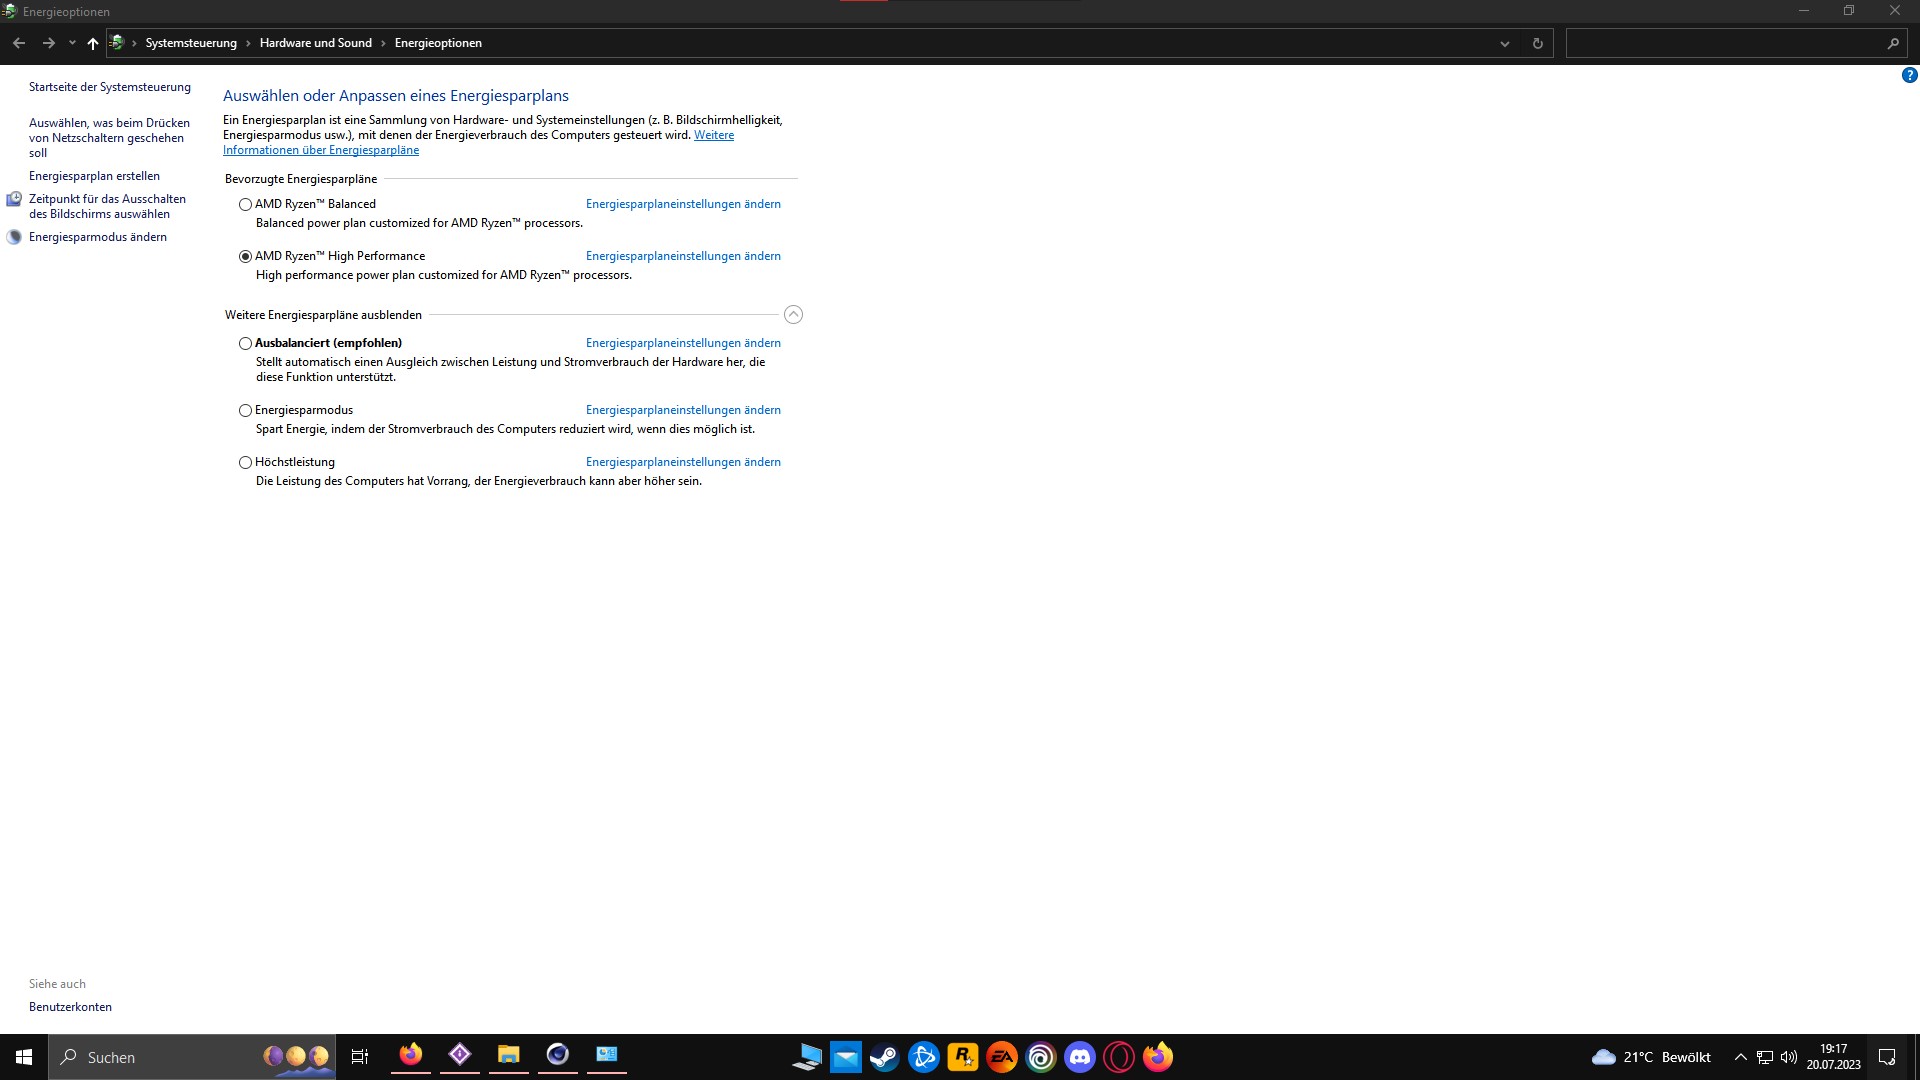The image size is (1920, 1080).
Task: Show hidden system tray icons
Action: pos(1740,1057)
